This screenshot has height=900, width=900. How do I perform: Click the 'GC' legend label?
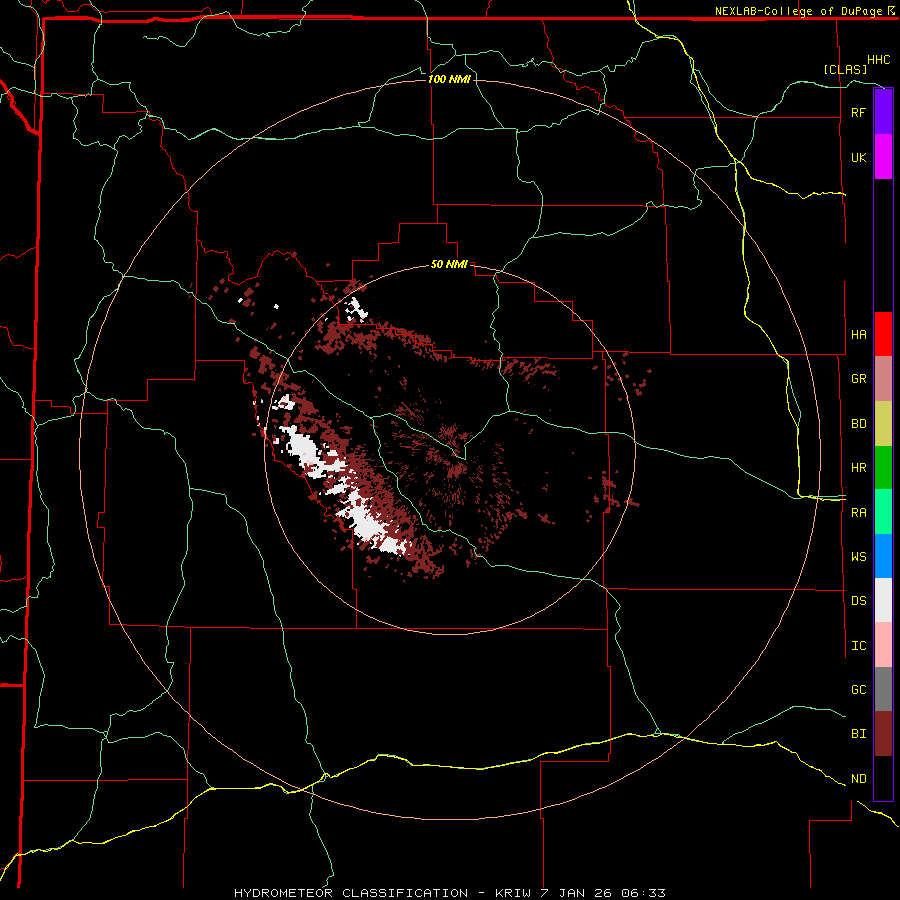point(858,689)
